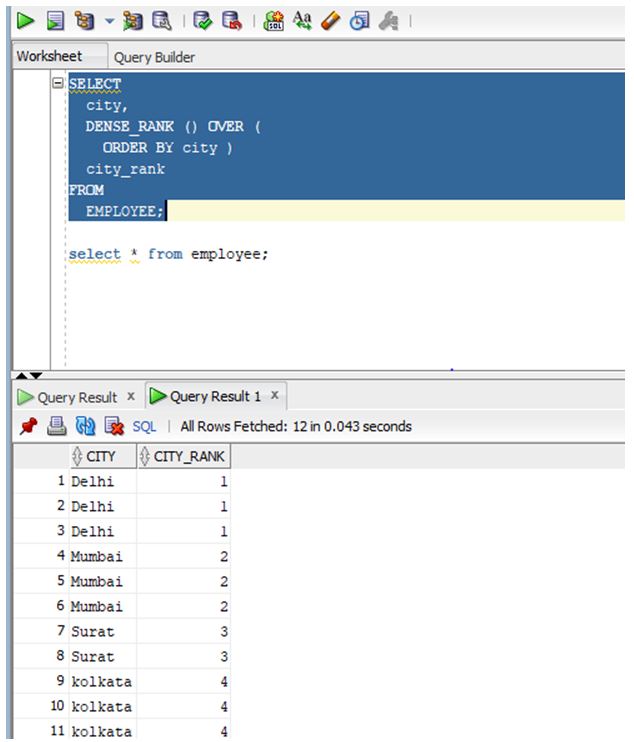Open the Explain Plan dropdown arrow
634x742 pixels.
tap(110, 21)
